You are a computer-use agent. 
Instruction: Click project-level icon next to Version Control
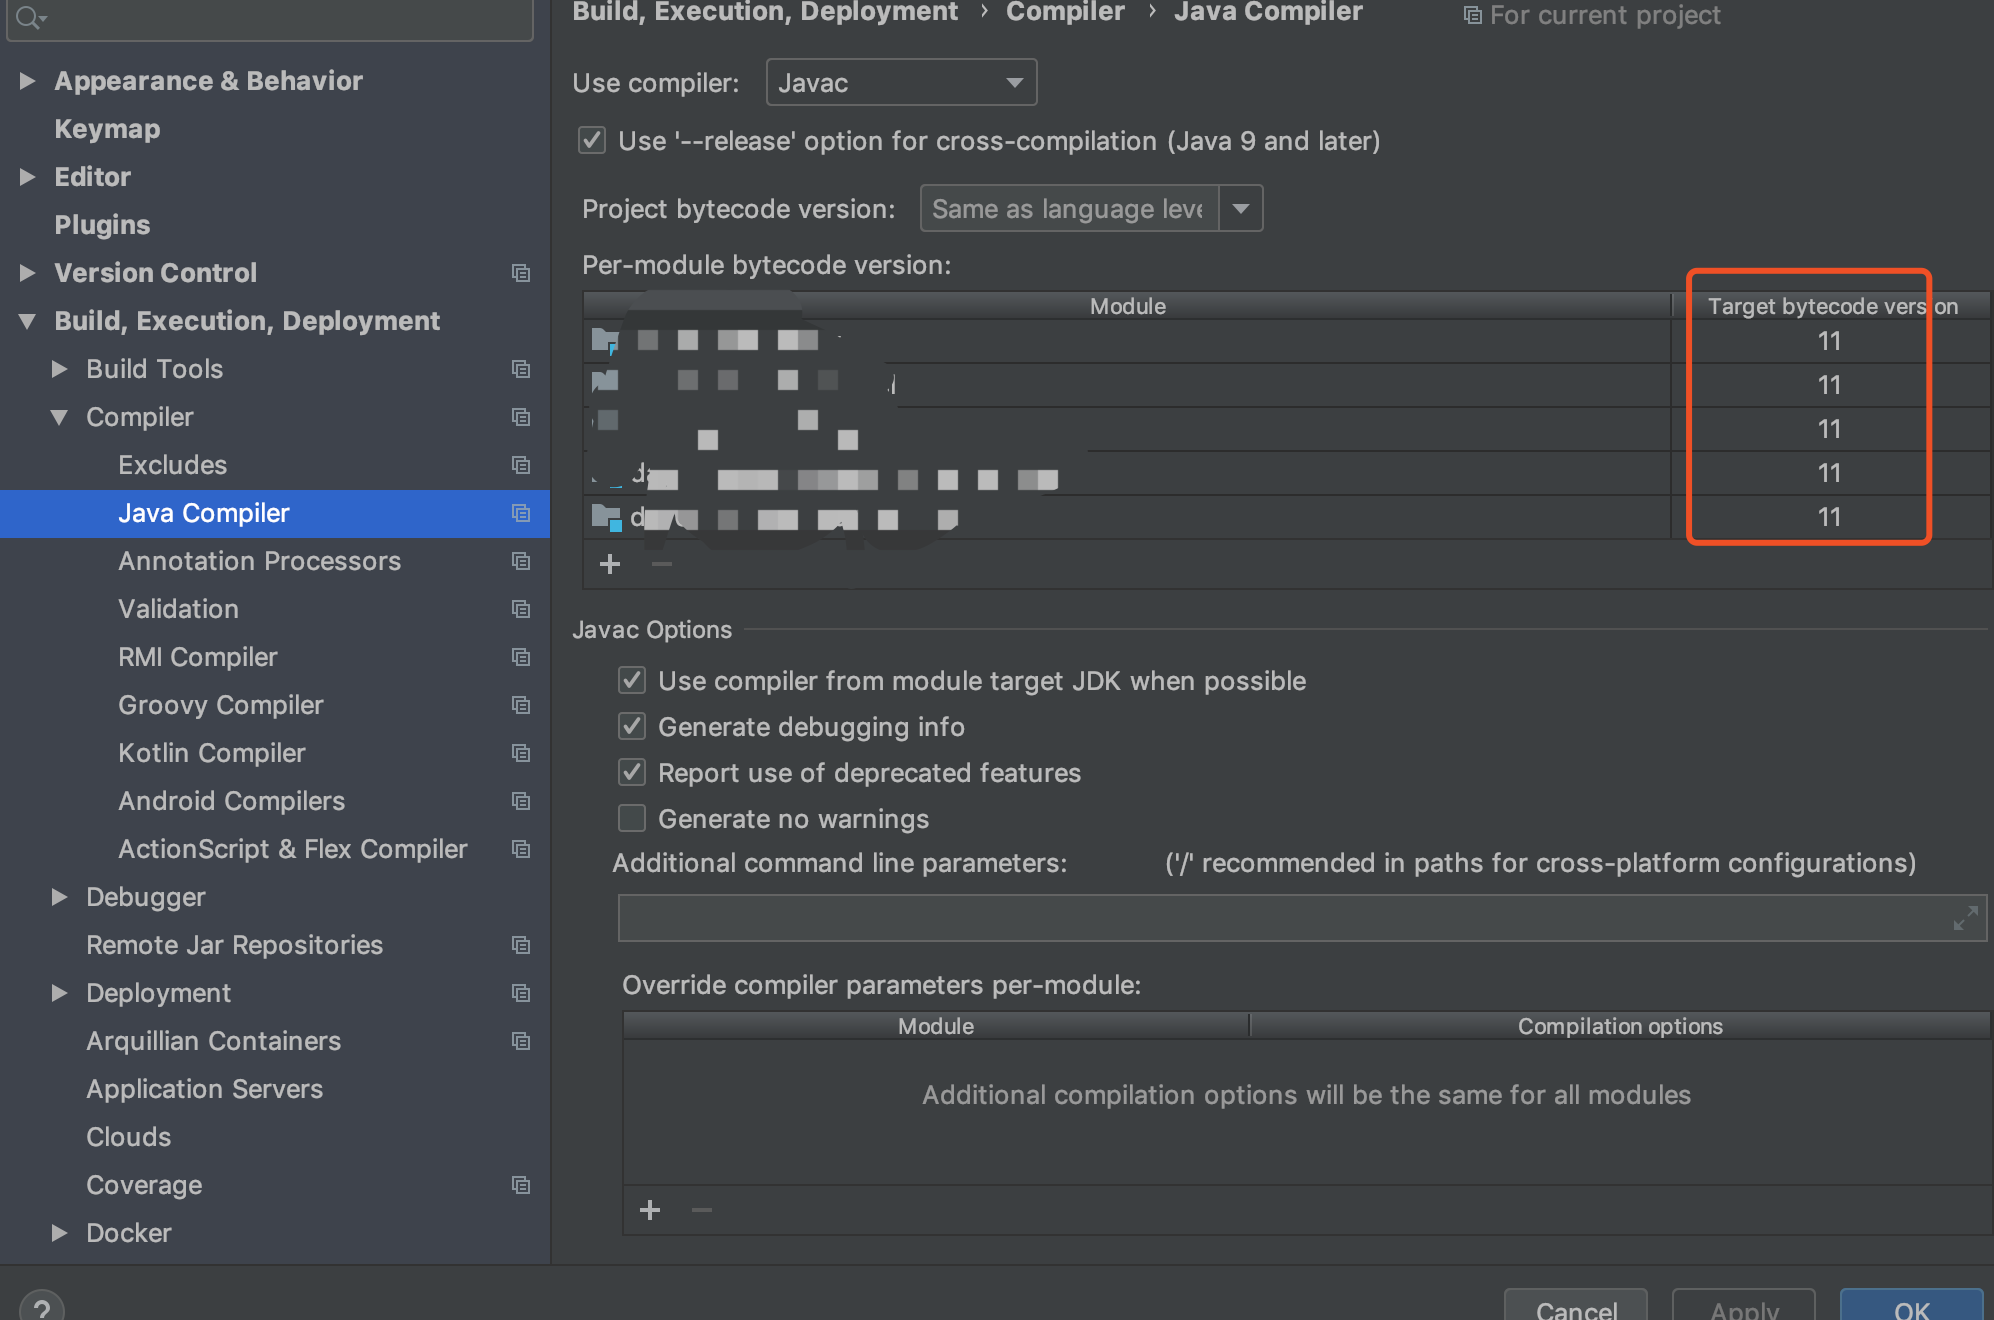click(521, 273)
